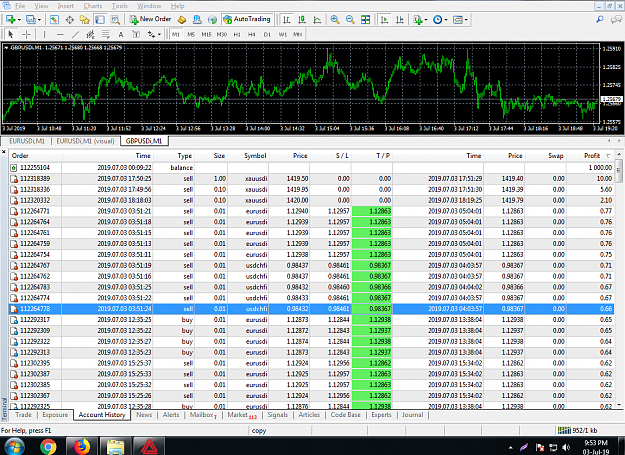Sort by the Symbol column header

[255, 156]
